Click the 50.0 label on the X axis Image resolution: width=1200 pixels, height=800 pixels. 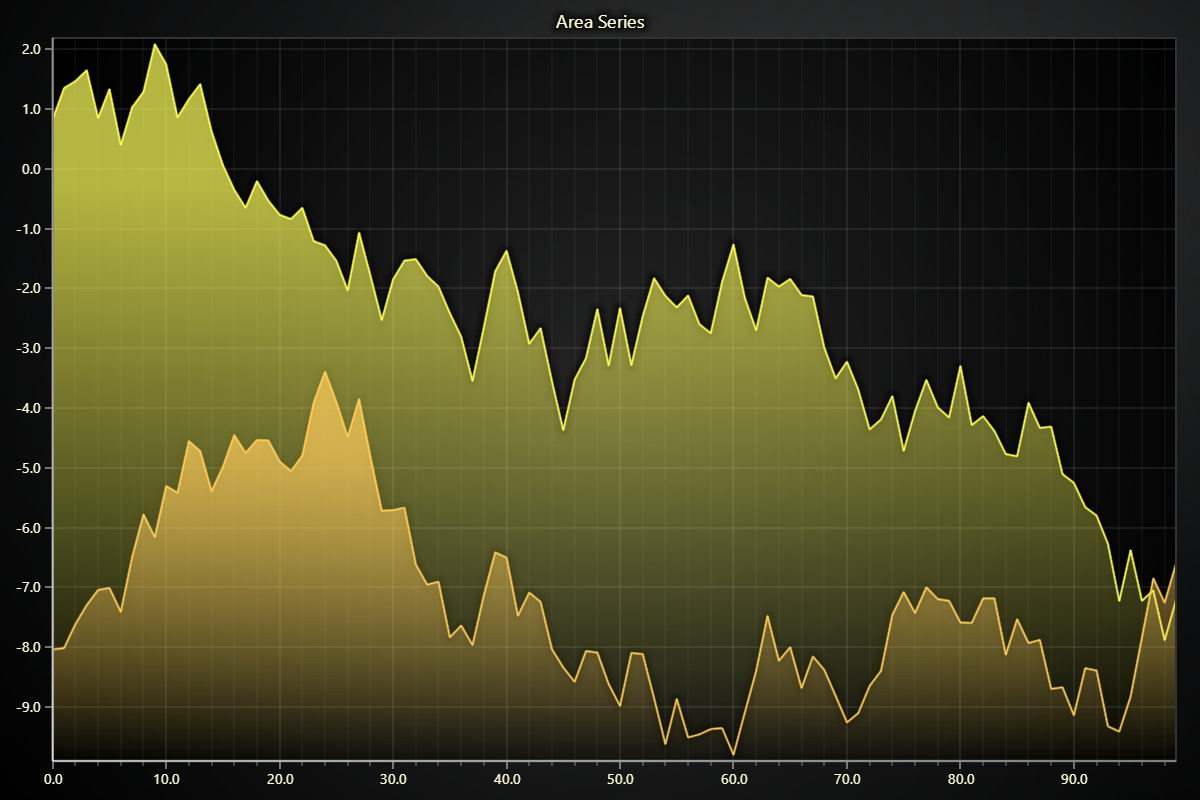click(x=620, y=777)
